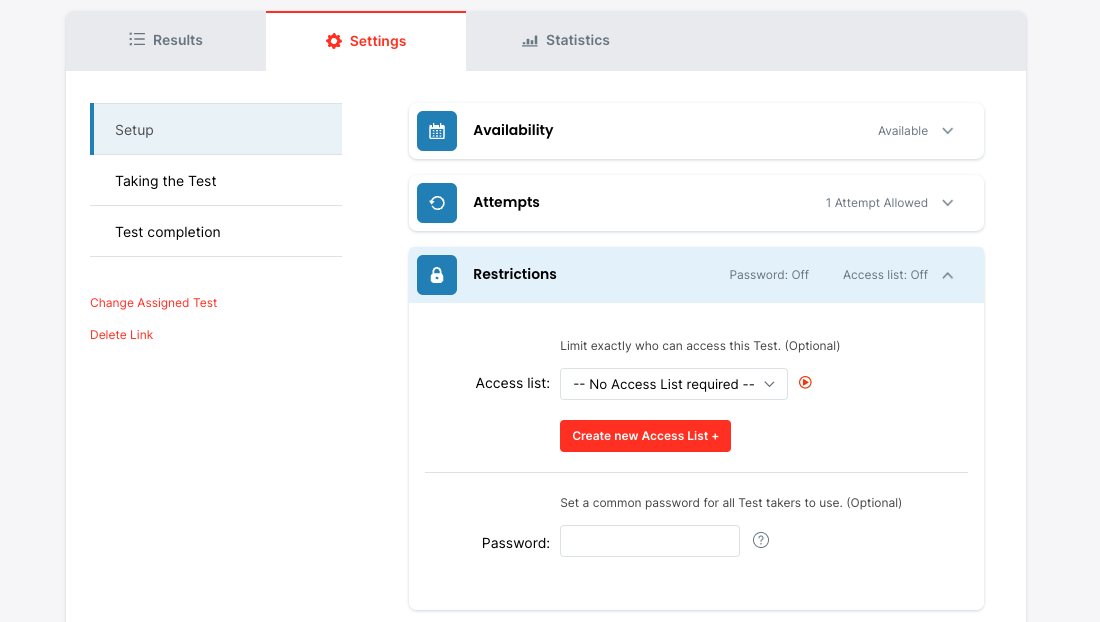This screenshot has height=622, width=1100.
Task: Click the list icon on Results tab
Action: pyautogui.click(x=137, y=40)
